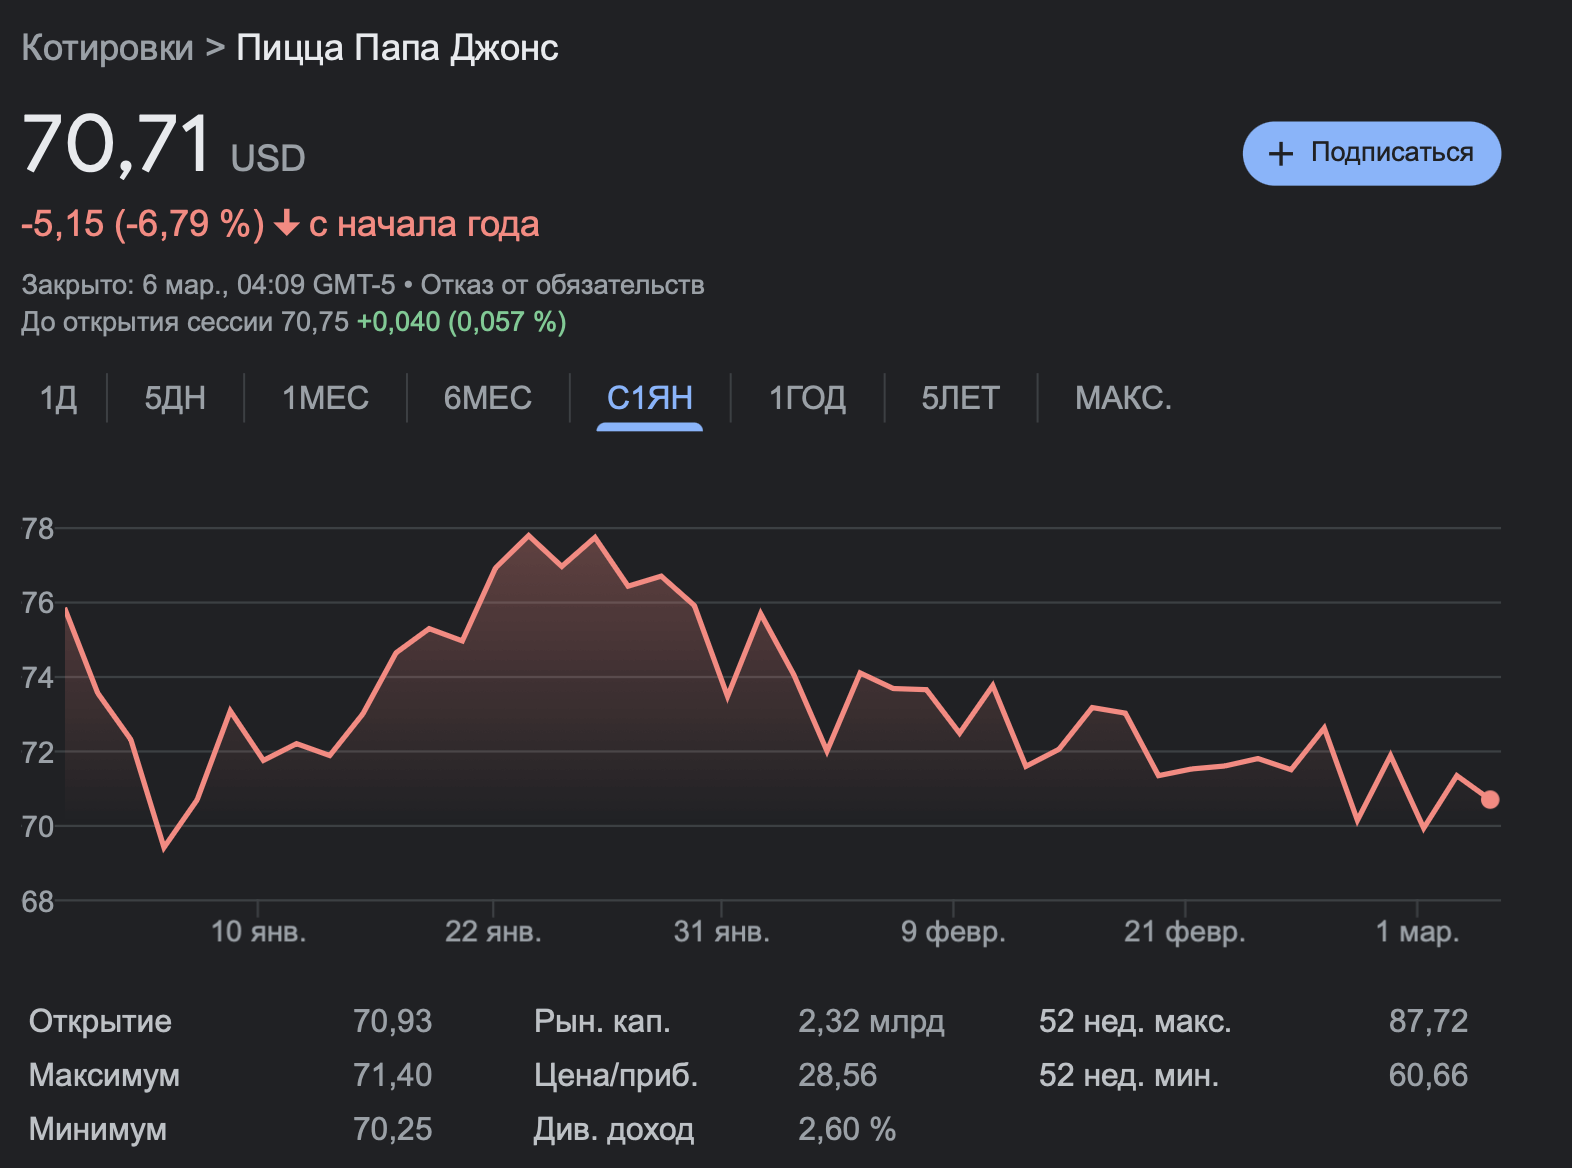Click the 52 нед. мин. value 60,66
The image size is (1572, 1168).
pos(1428,1075)
